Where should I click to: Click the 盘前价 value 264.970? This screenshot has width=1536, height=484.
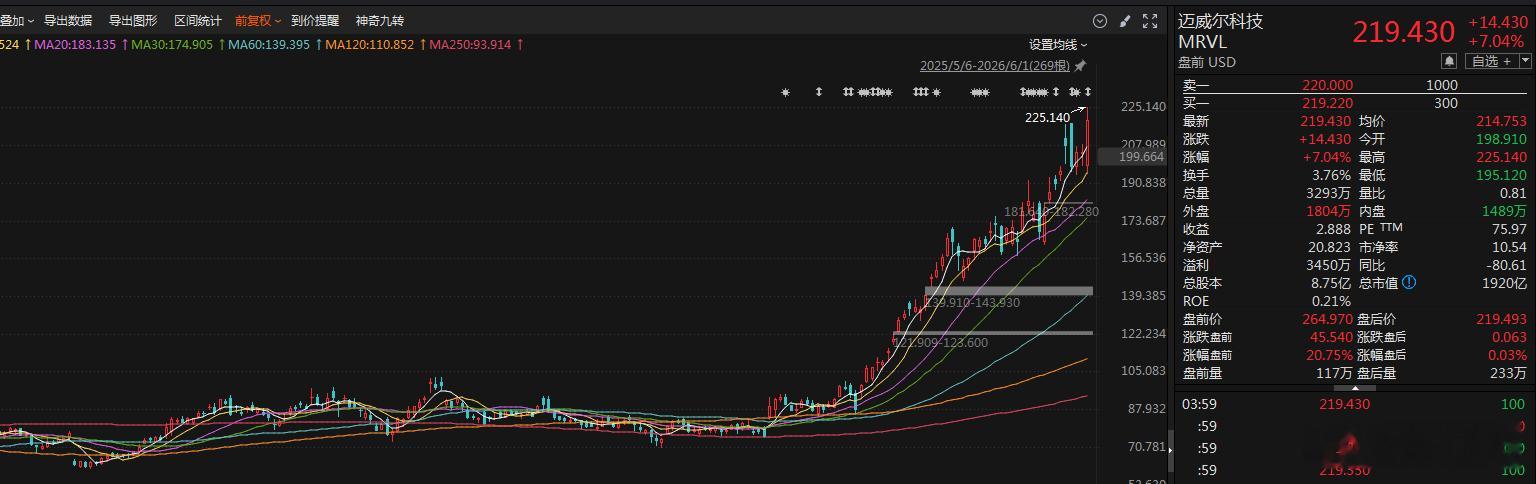click(1328, 319)
